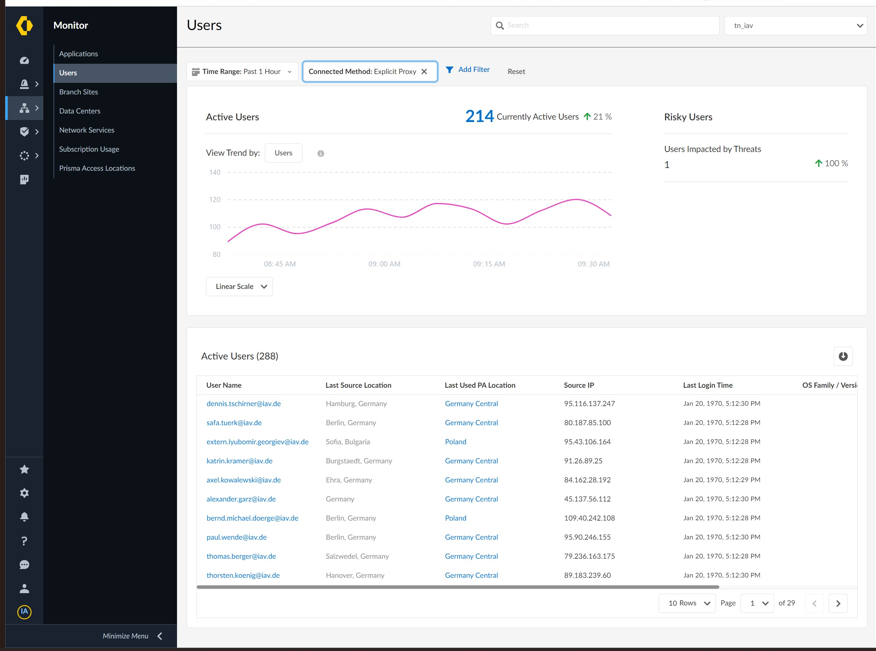Screen dimensions: 876x651
Task: Download the Active Users table
Action: [x=843, y=356]
